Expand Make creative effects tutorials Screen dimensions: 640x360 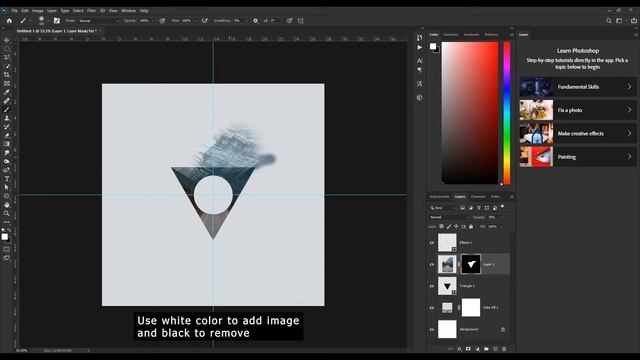tap(629, 133)
